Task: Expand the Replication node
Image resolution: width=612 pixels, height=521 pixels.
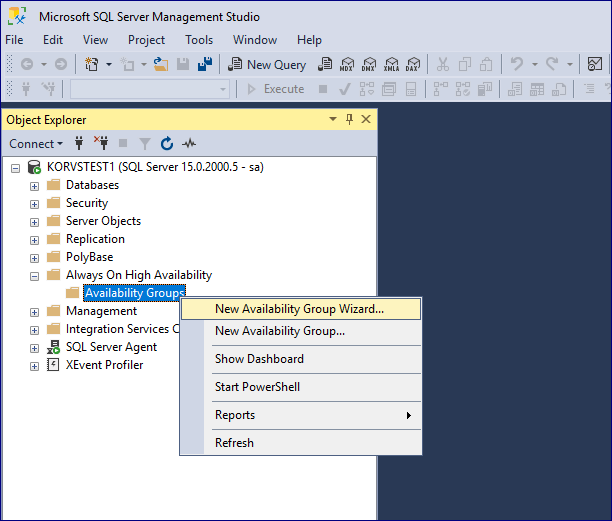Action: click(34, 240)
